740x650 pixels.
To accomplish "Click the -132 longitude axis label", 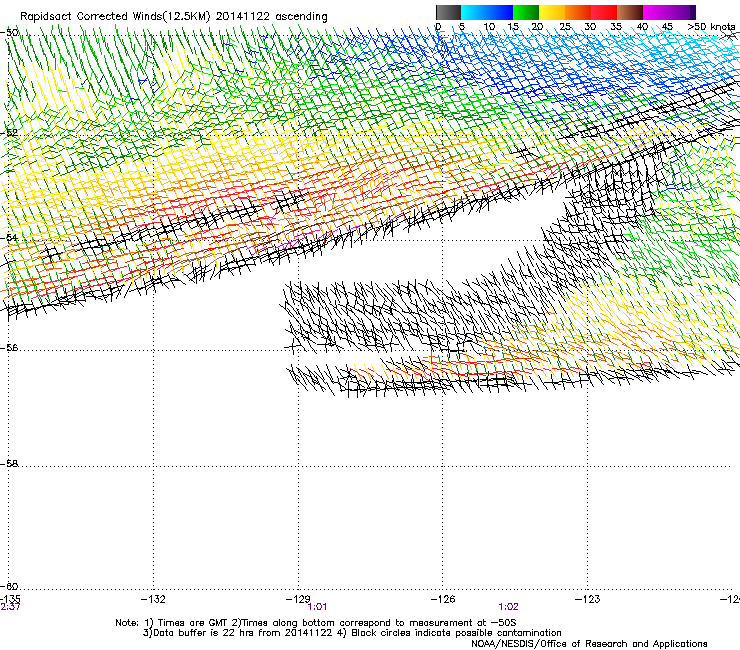I will tap(153, 599).
